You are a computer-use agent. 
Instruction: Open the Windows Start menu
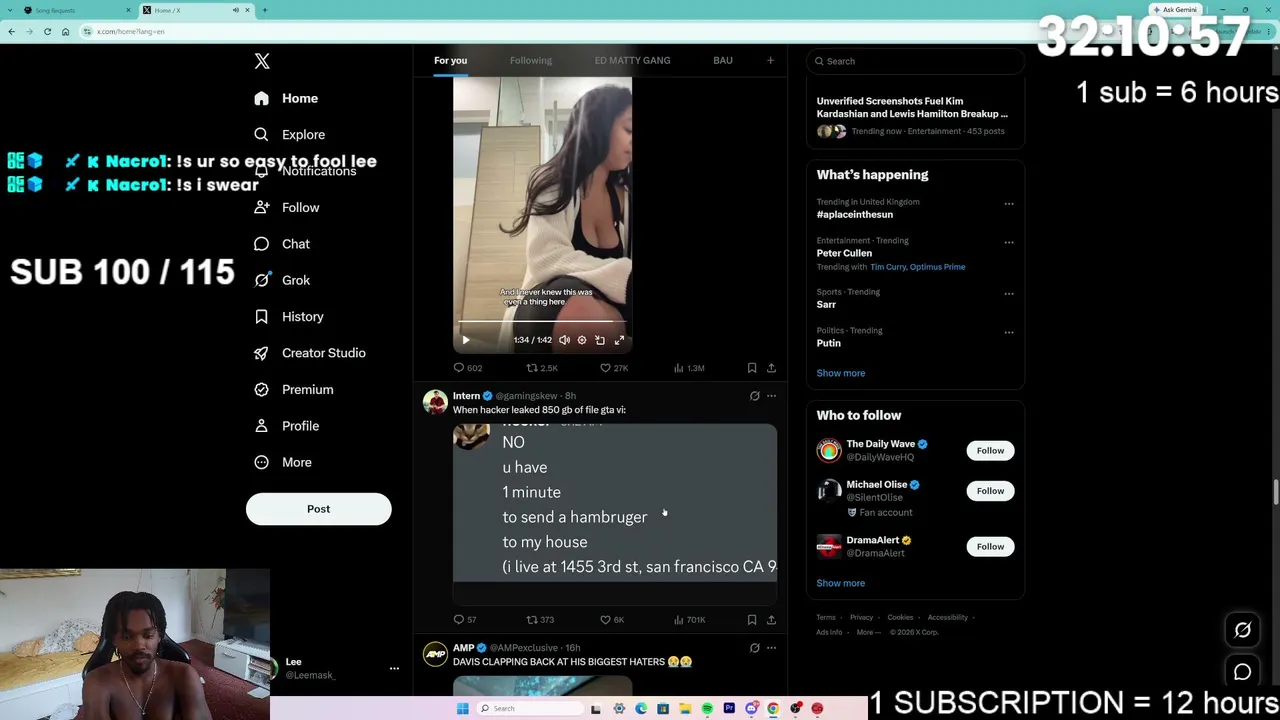click(463, 709)
